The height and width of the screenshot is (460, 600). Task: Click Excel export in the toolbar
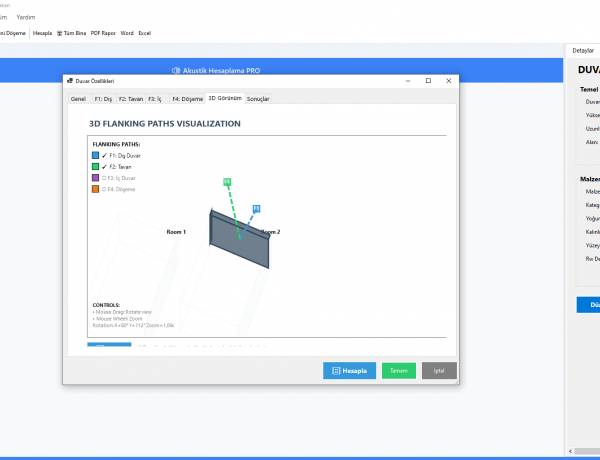[145, 33]
